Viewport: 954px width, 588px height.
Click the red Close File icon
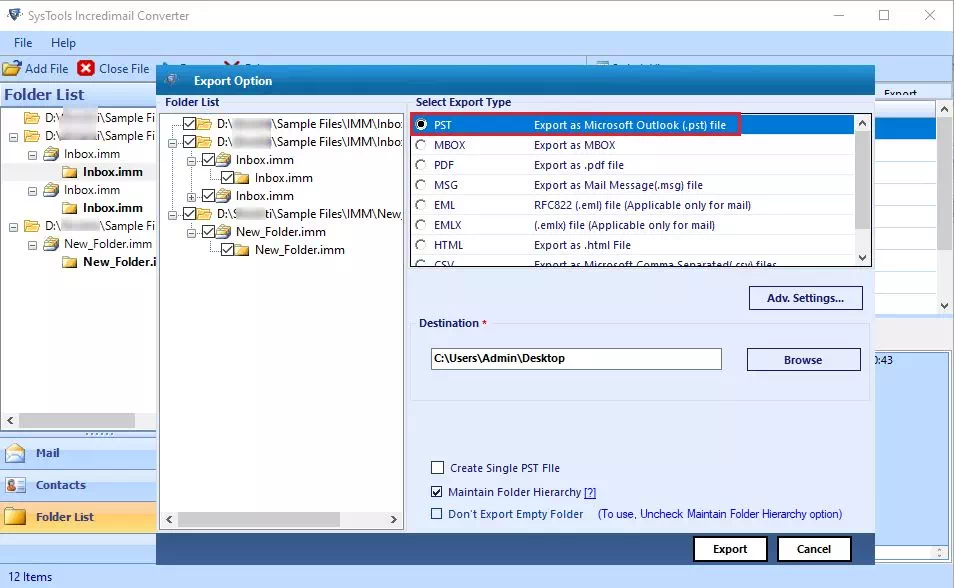click(x=86, y=68)
